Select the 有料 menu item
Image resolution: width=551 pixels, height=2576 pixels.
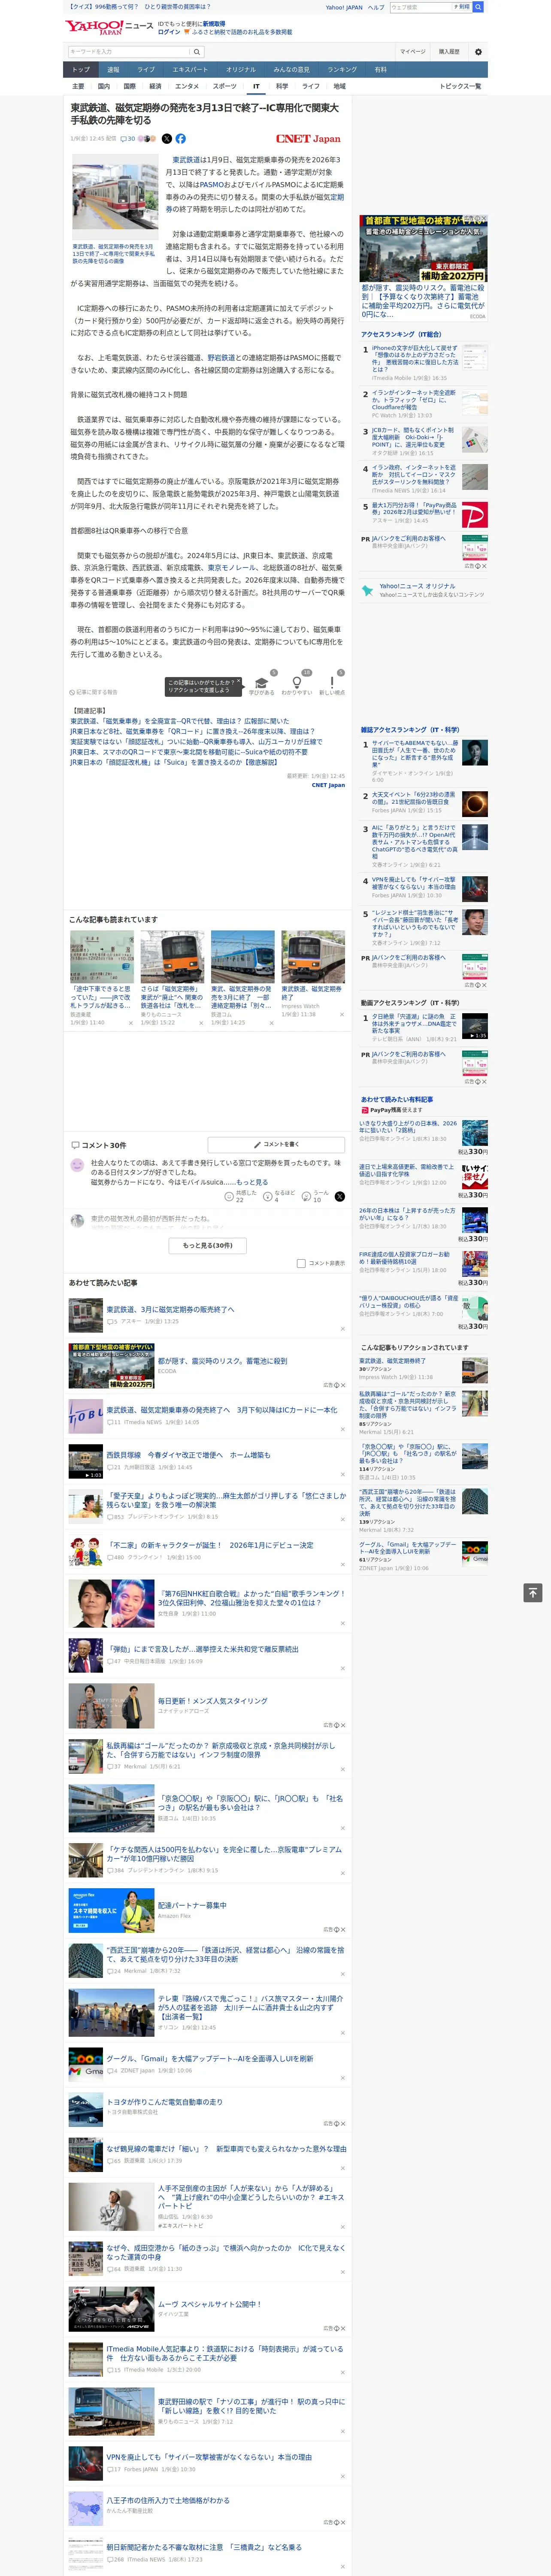click(x=380, y=70)
